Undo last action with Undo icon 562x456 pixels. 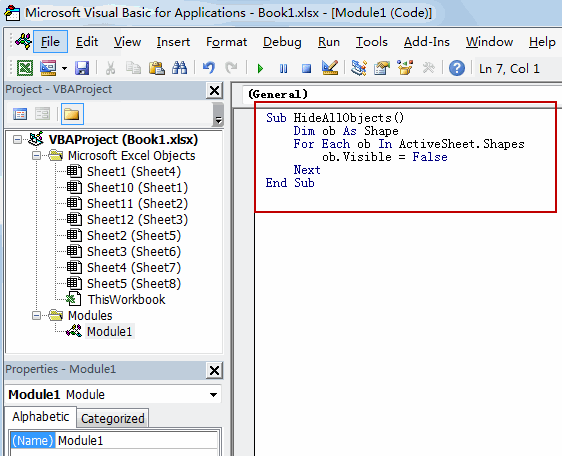pyautogui.click(x=209, y=68)
